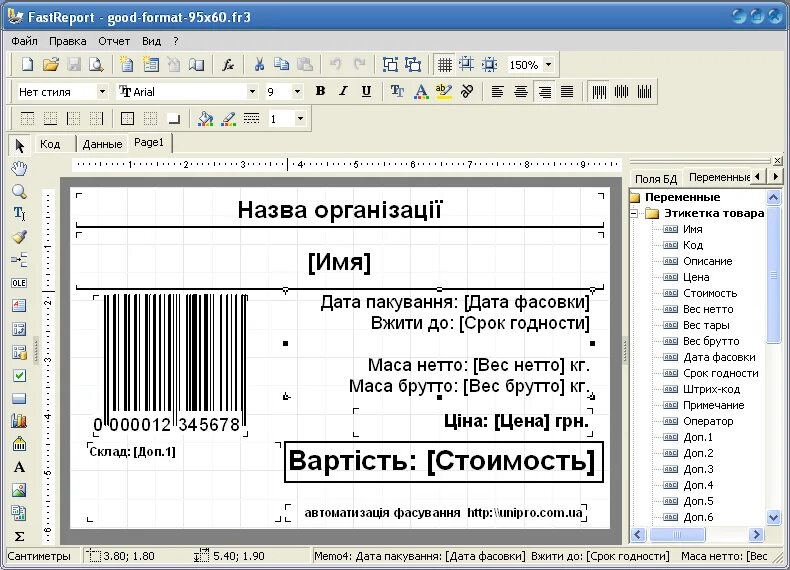Open the Файл menu
Viewport: 790px width, 570px height.
(x=24, y=41)
